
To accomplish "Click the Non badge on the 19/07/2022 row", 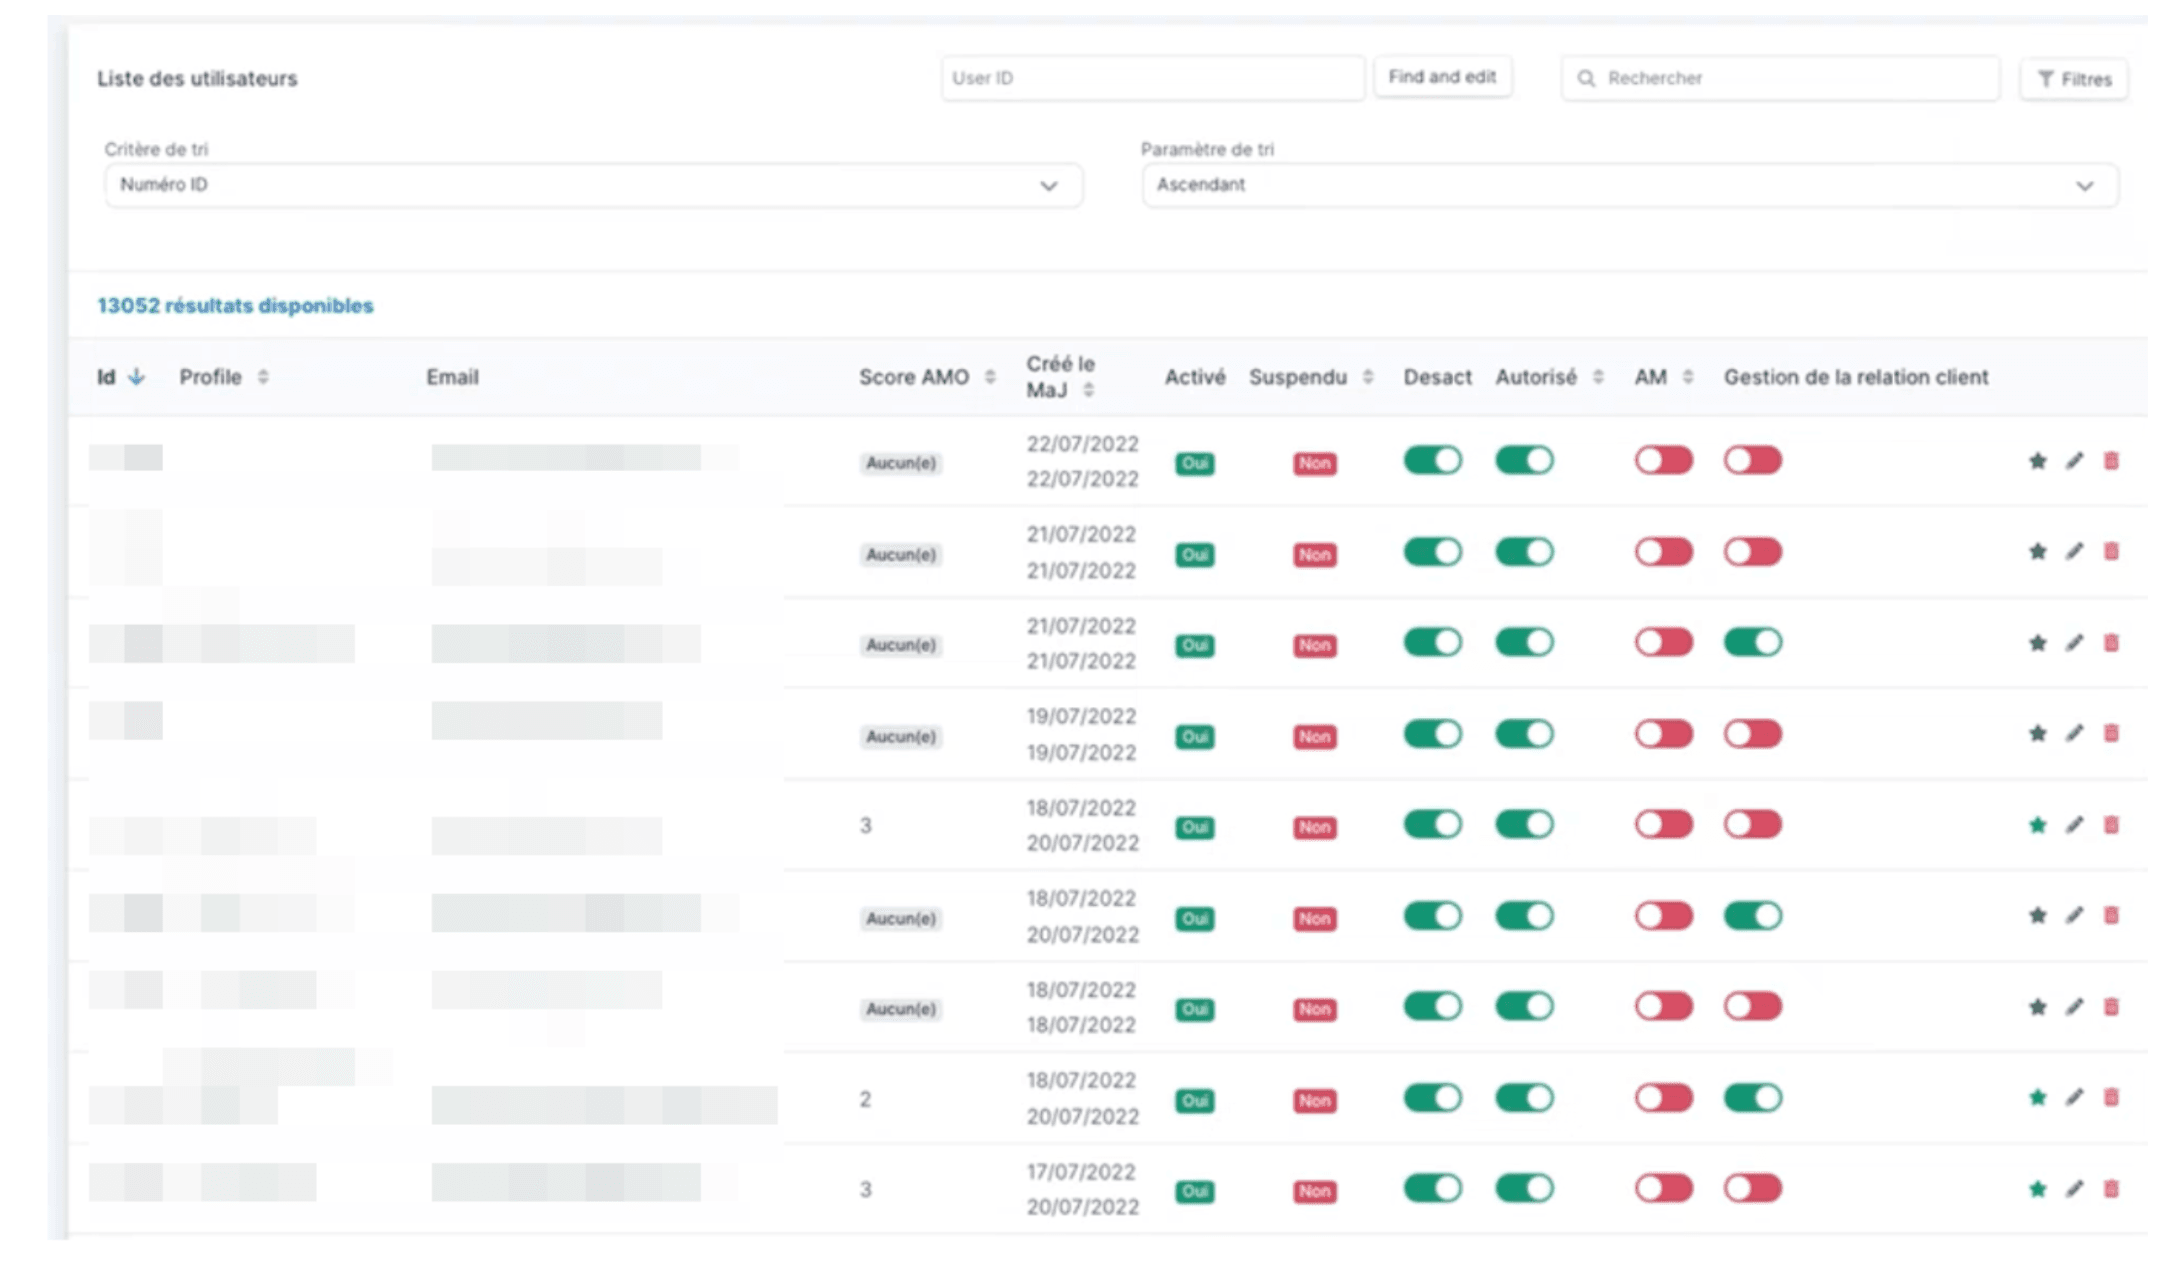I will (1314, 737).
